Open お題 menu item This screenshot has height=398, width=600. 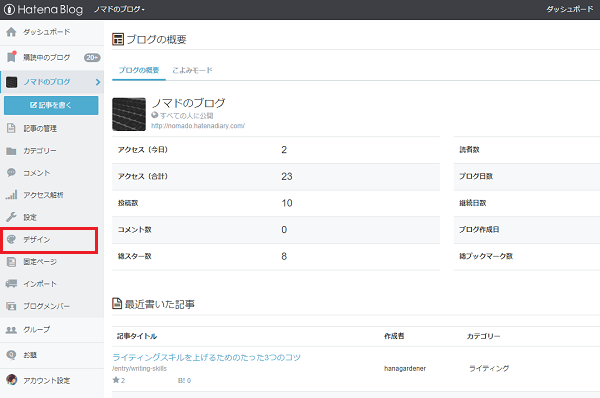click(52, 355)
